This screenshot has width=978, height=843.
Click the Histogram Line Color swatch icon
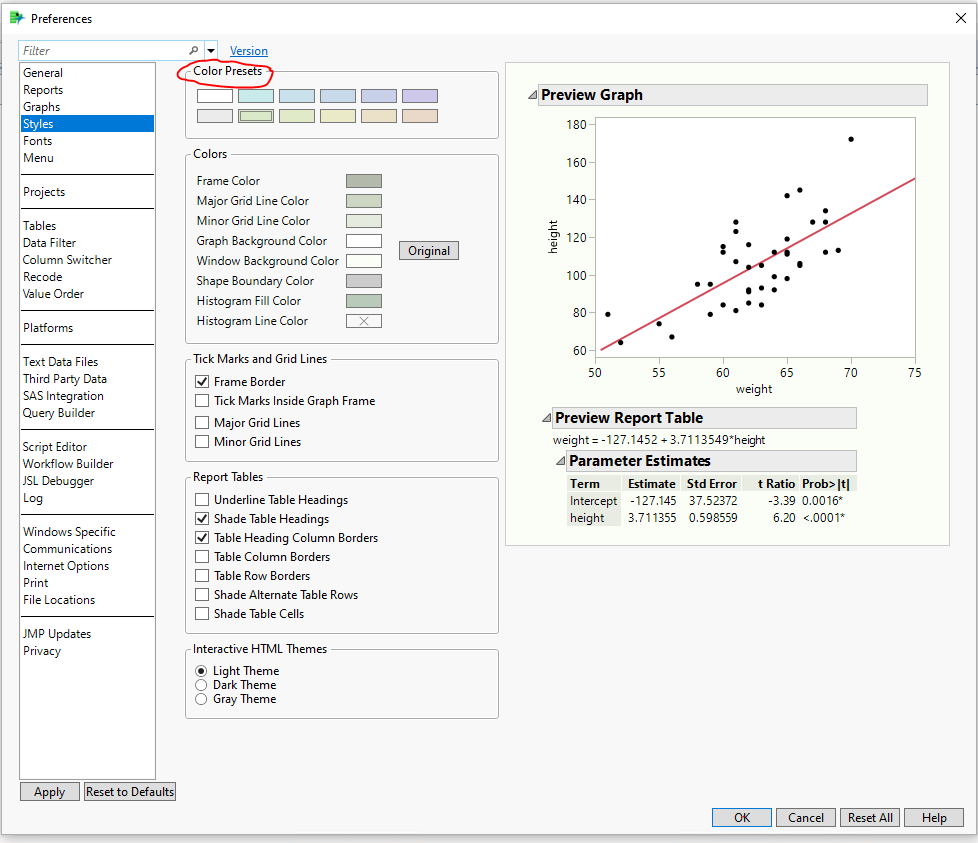click(364, 320)
